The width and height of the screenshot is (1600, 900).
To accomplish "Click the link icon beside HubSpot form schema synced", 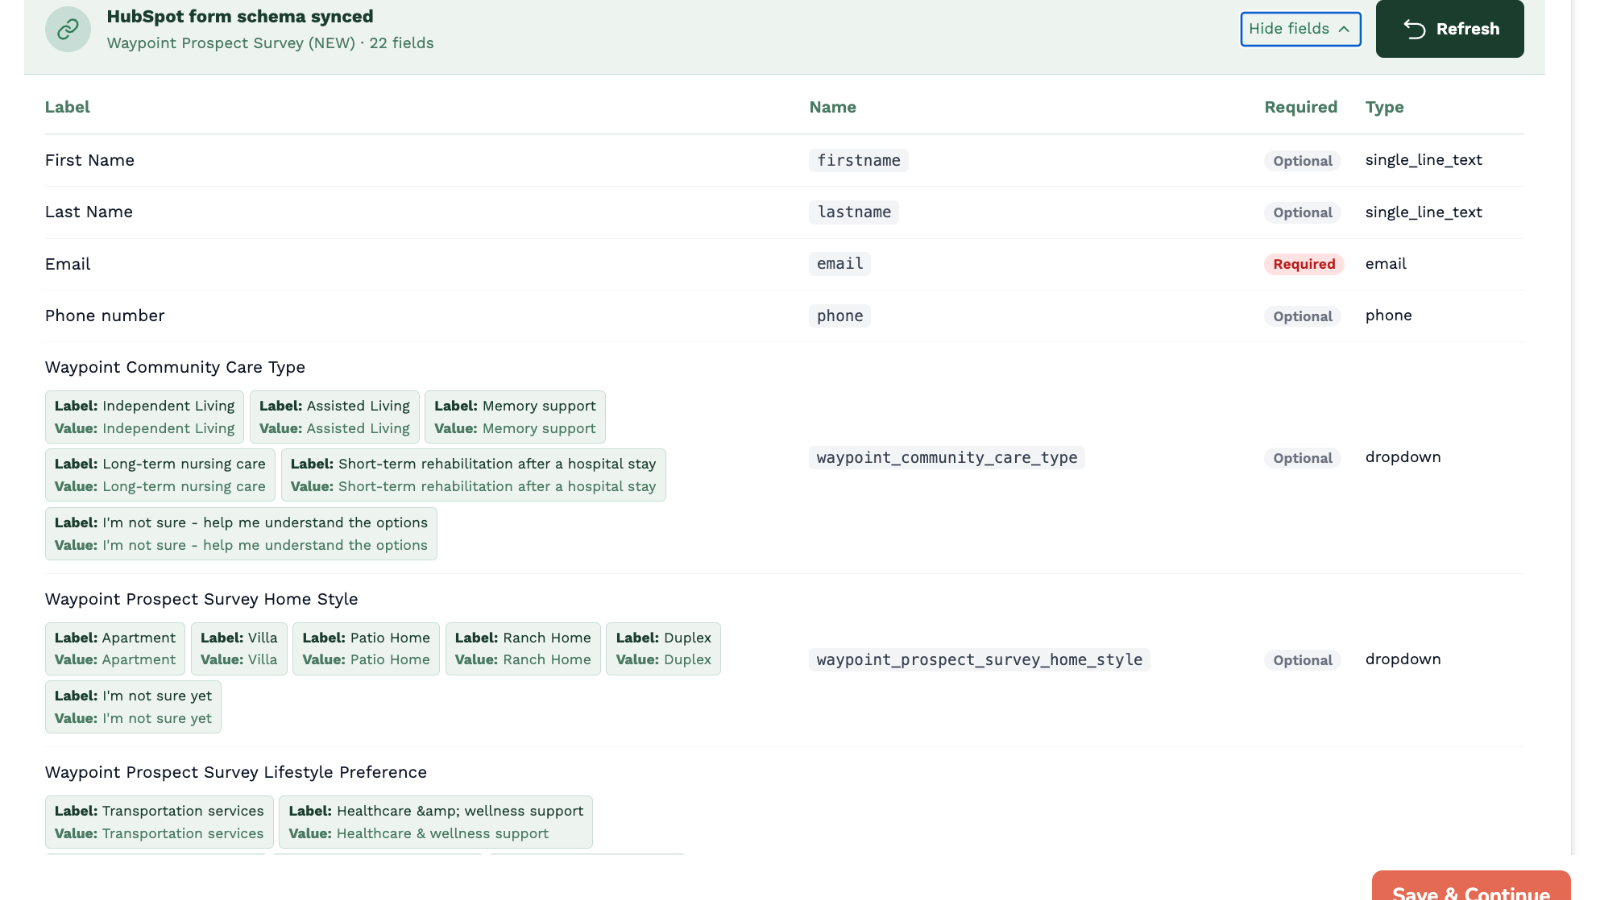I will (68, 29).
